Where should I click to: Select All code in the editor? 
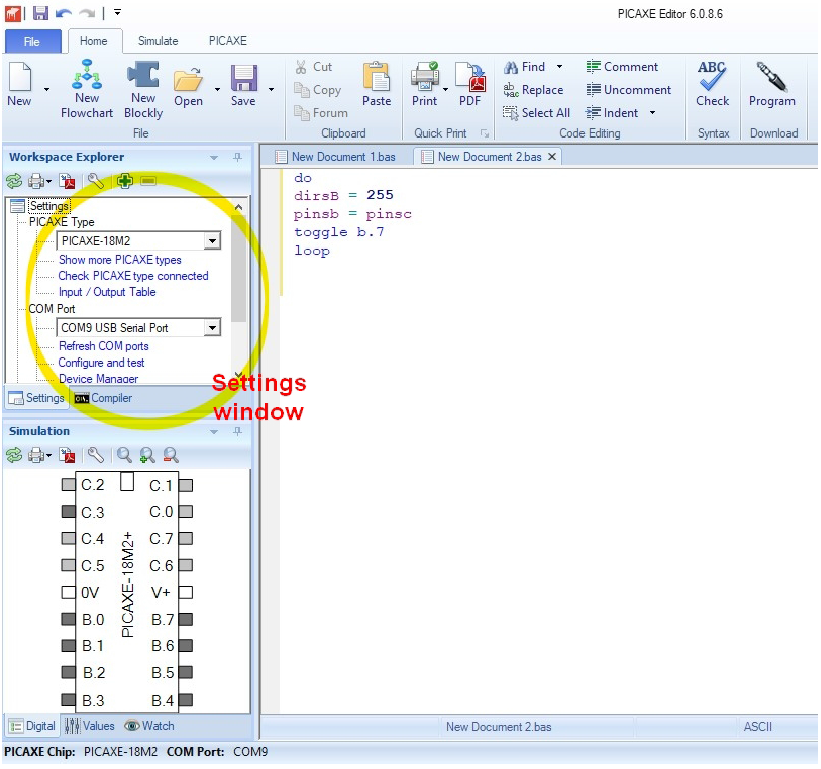pyautogui.click(x=536, y=113)
